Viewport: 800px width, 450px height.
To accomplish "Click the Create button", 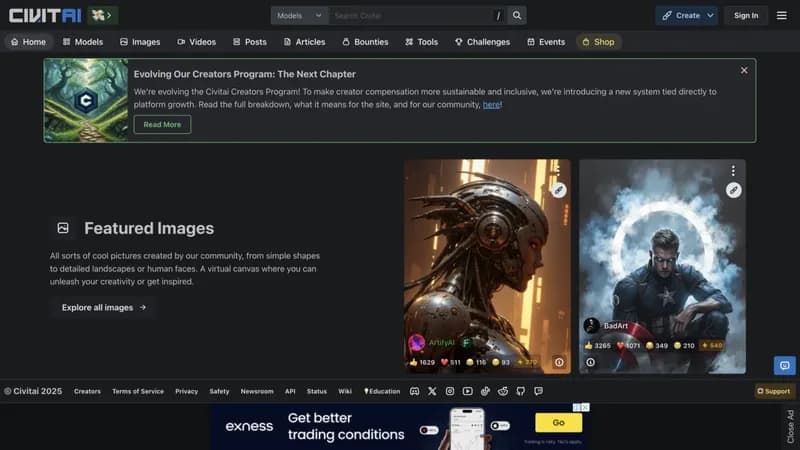I will pos(680,15).
